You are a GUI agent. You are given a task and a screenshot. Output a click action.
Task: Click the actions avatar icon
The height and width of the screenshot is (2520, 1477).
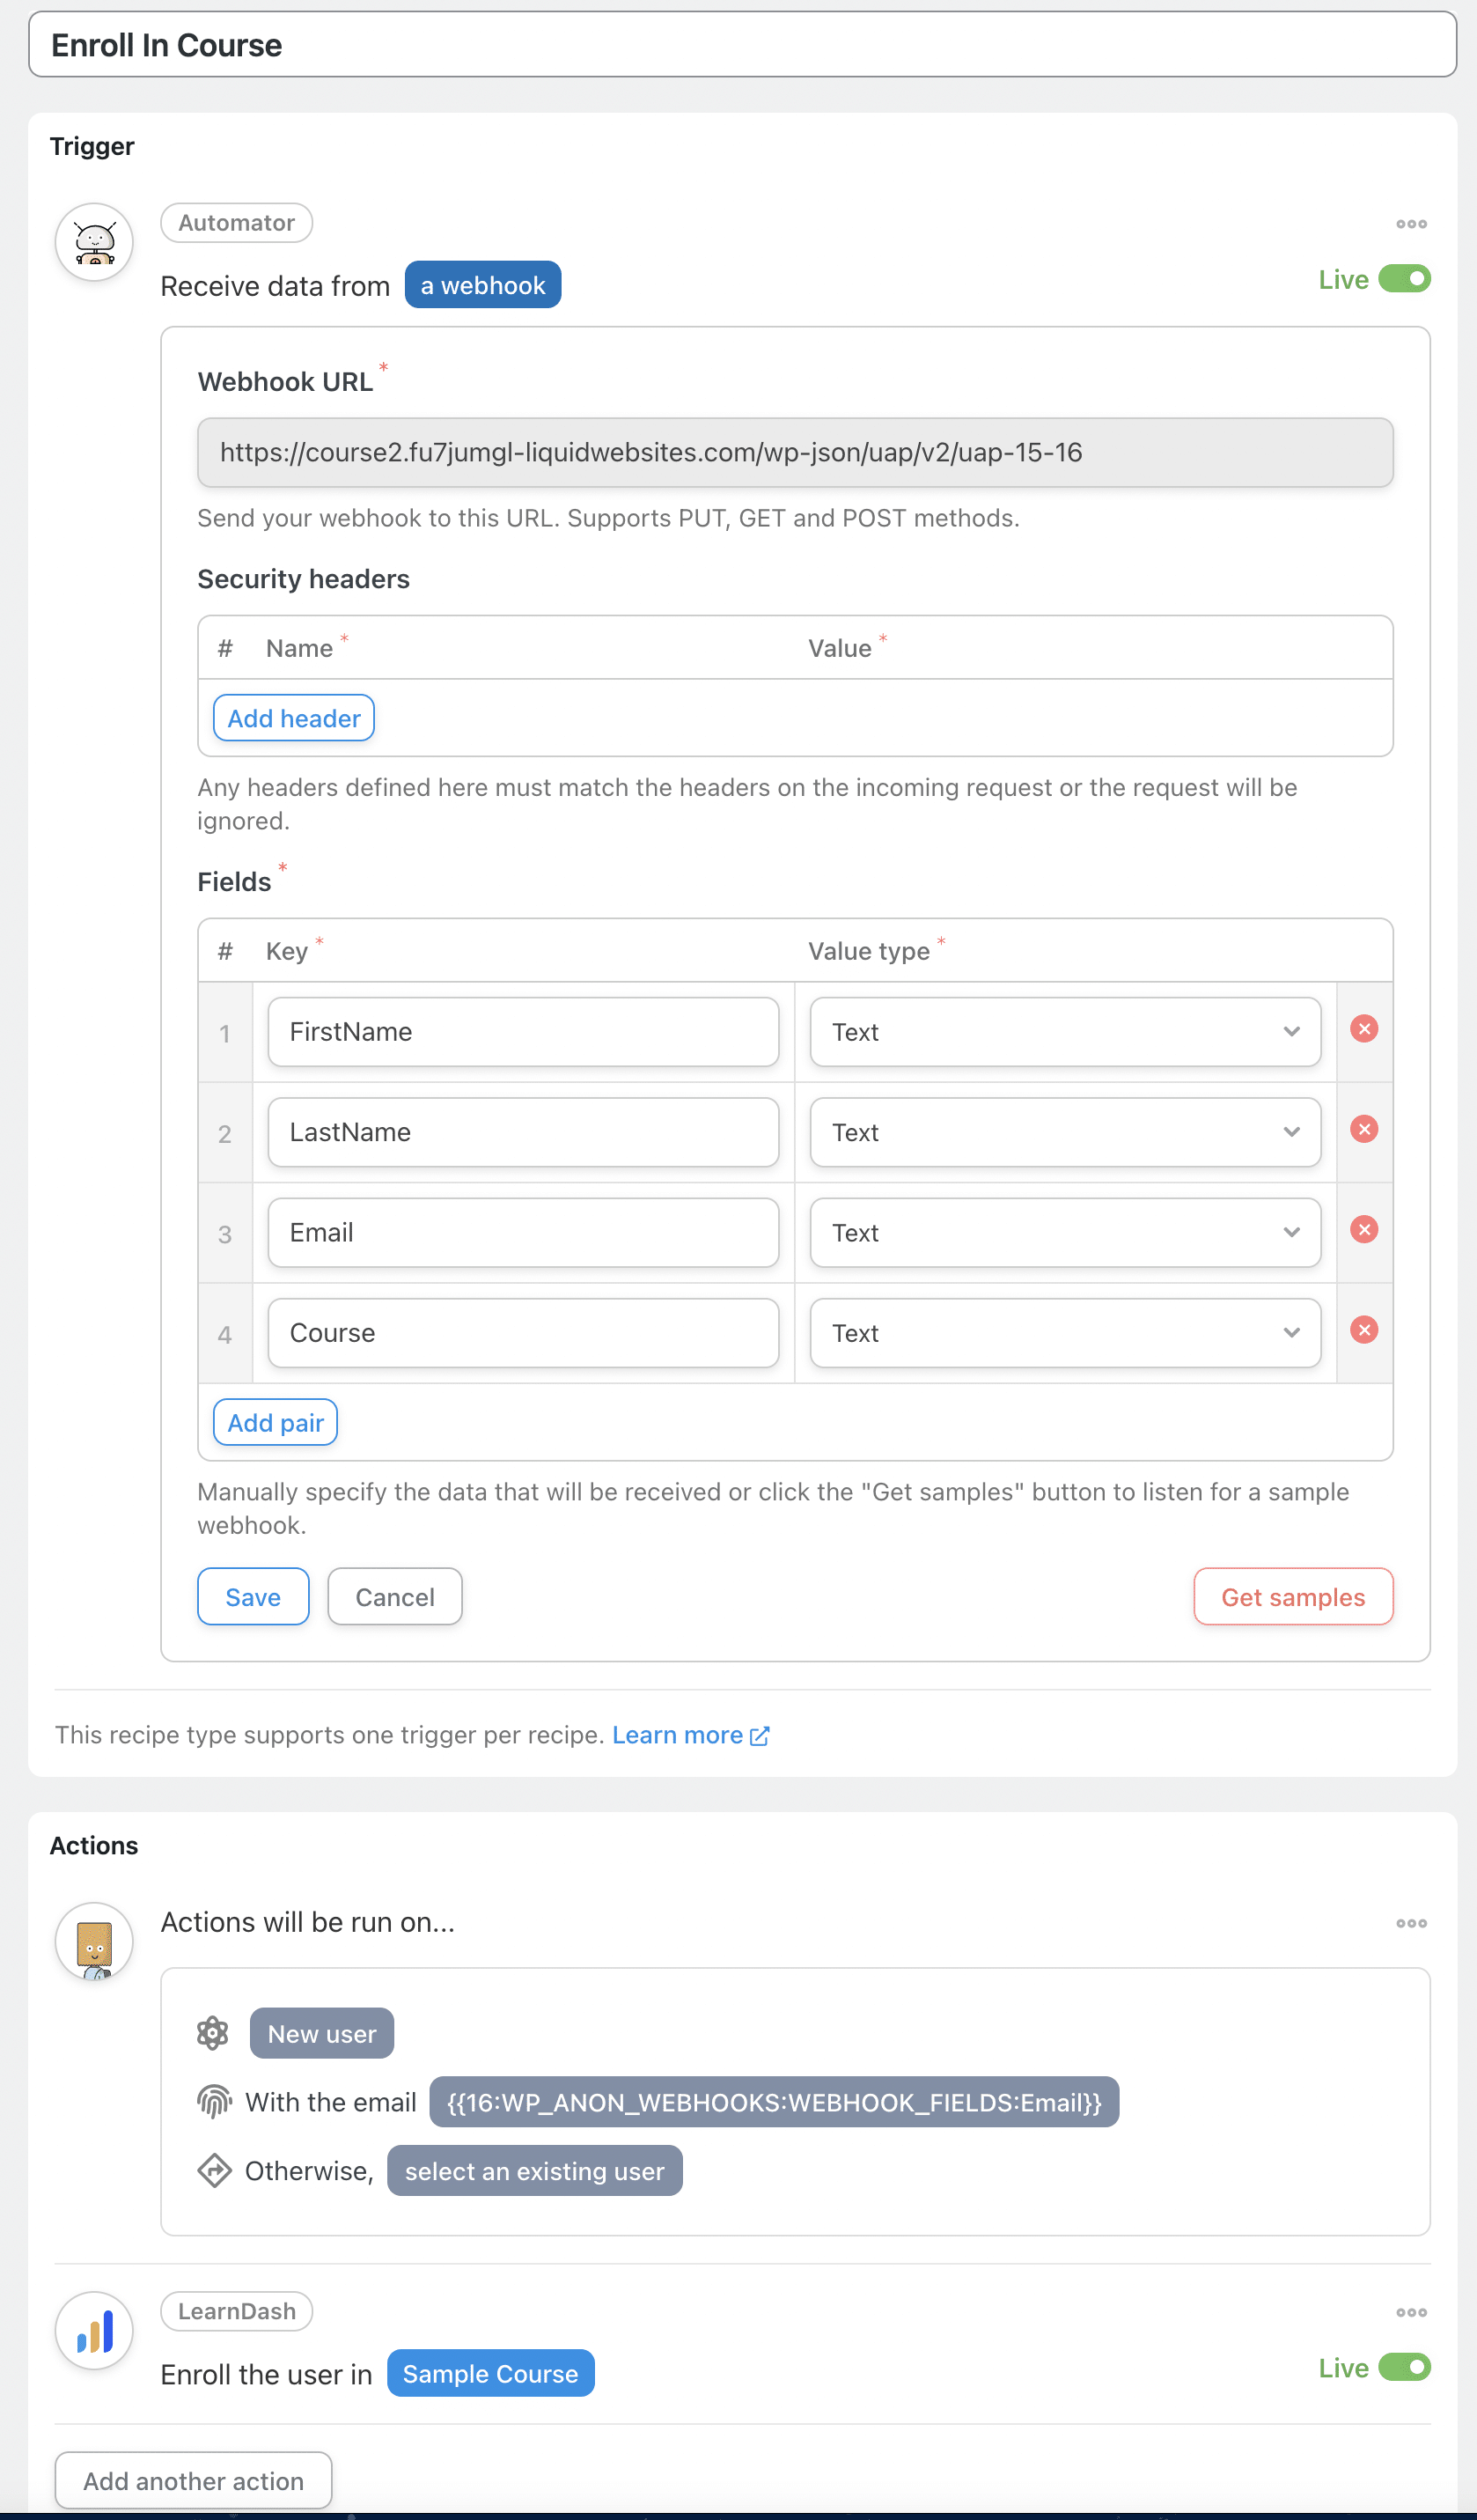point(93,1941)
